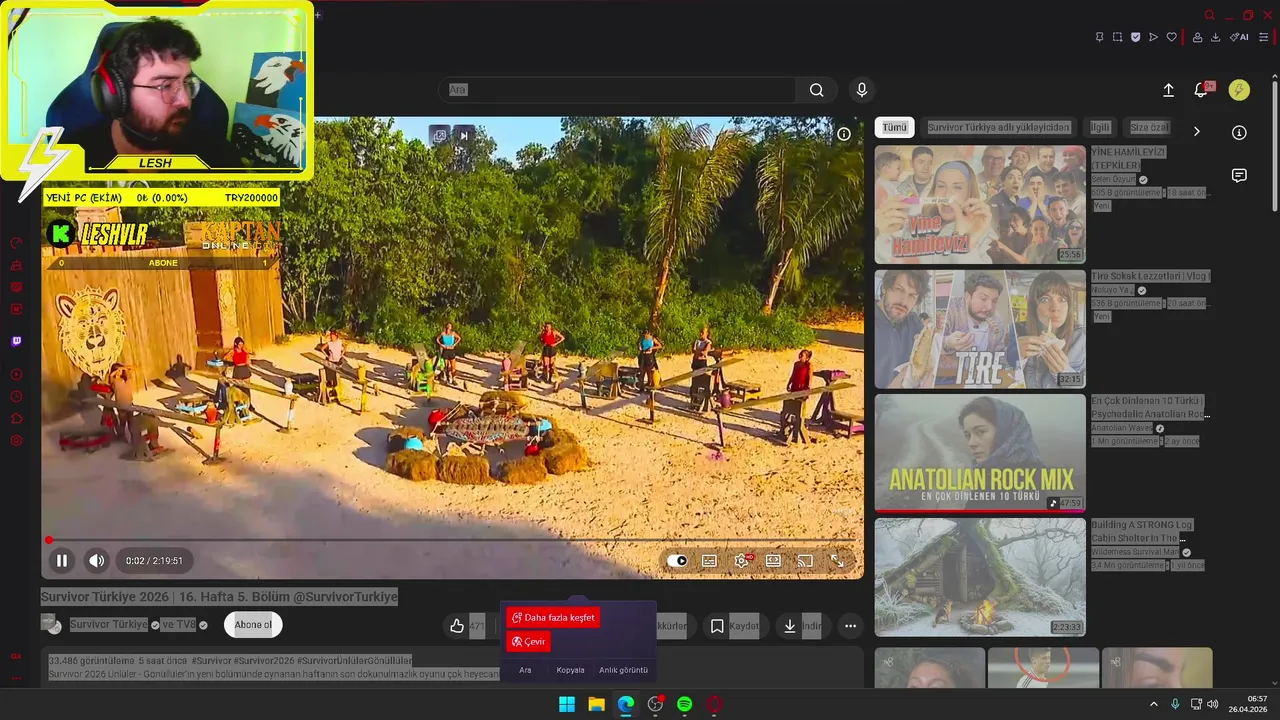Start voice search with microphone

click(x=862, y=90)
